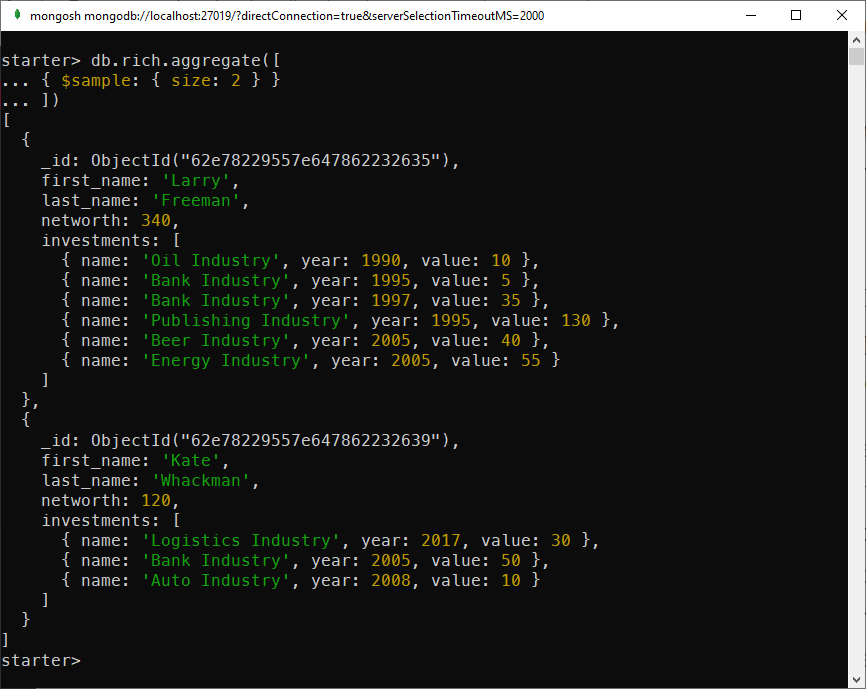Screen dimensions: 866x689
Task: Click the window title text mongosh mongodb://localhost:27019
Action: point(287,16)
